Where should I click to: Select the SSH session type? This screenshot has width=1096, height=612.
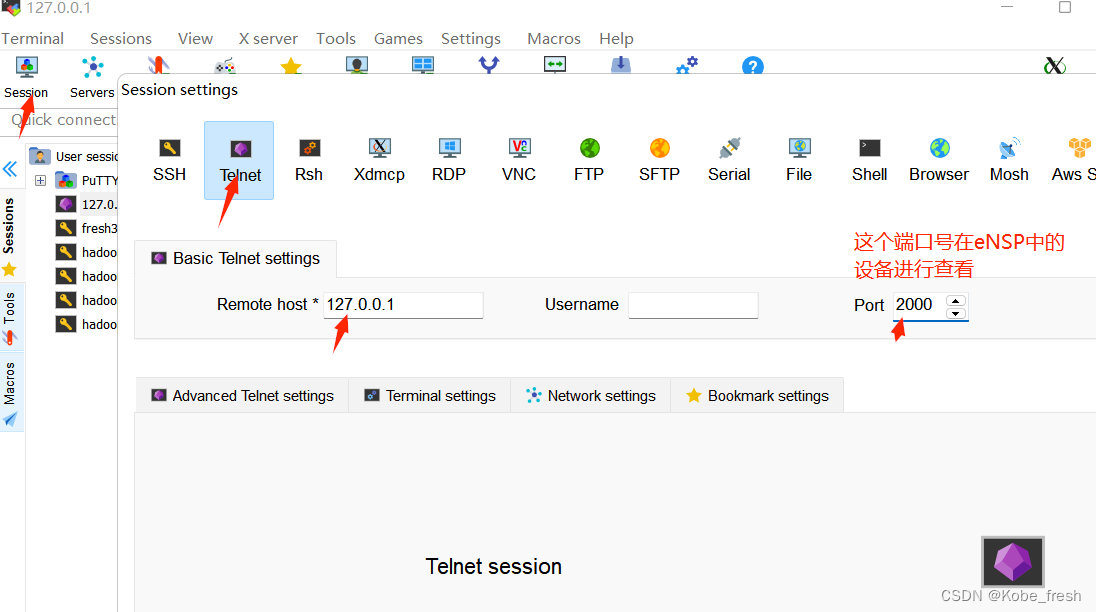[x=169, y=161]
